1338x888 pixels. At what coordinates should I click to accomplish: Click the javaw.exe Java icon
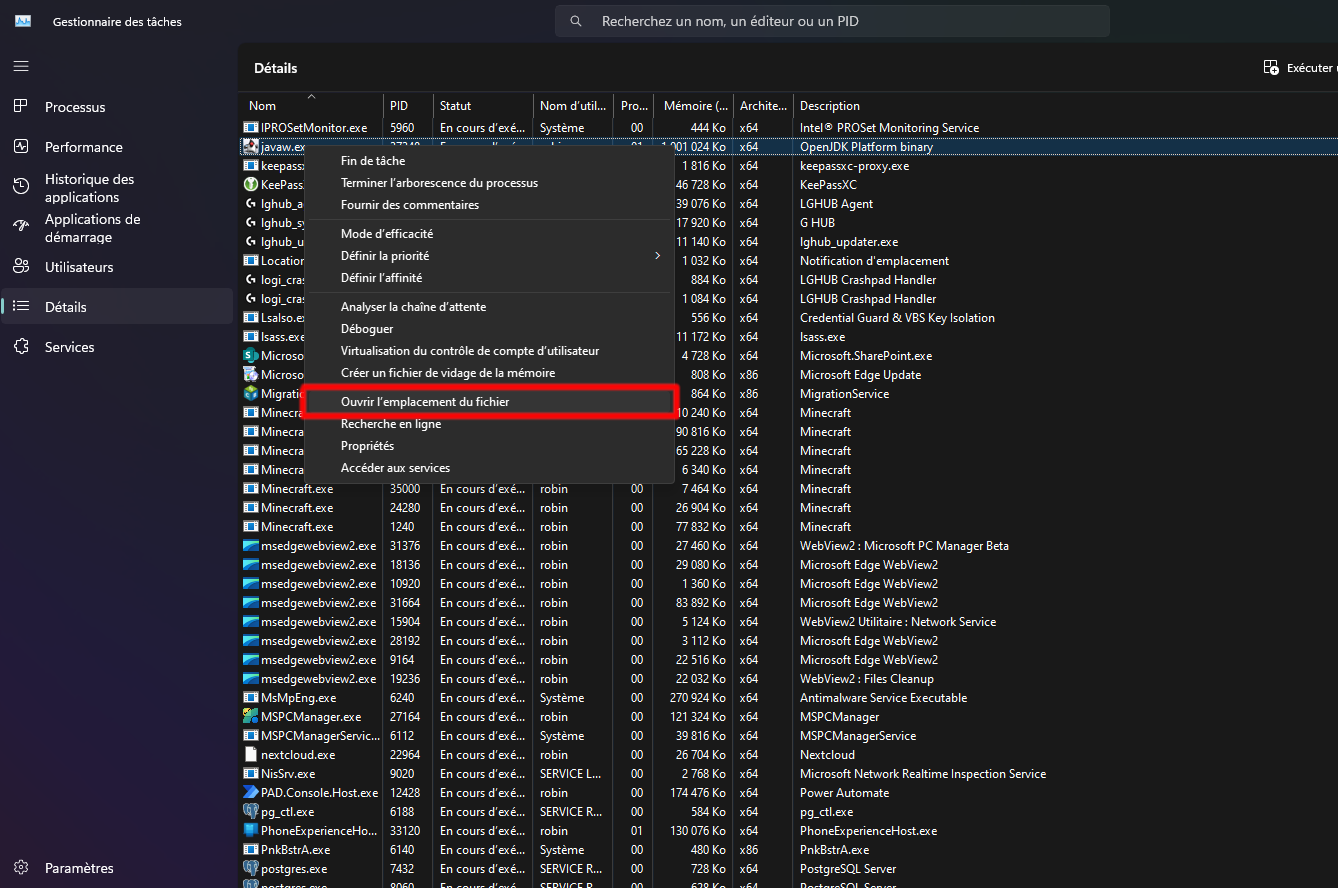(x=251, y=147)
